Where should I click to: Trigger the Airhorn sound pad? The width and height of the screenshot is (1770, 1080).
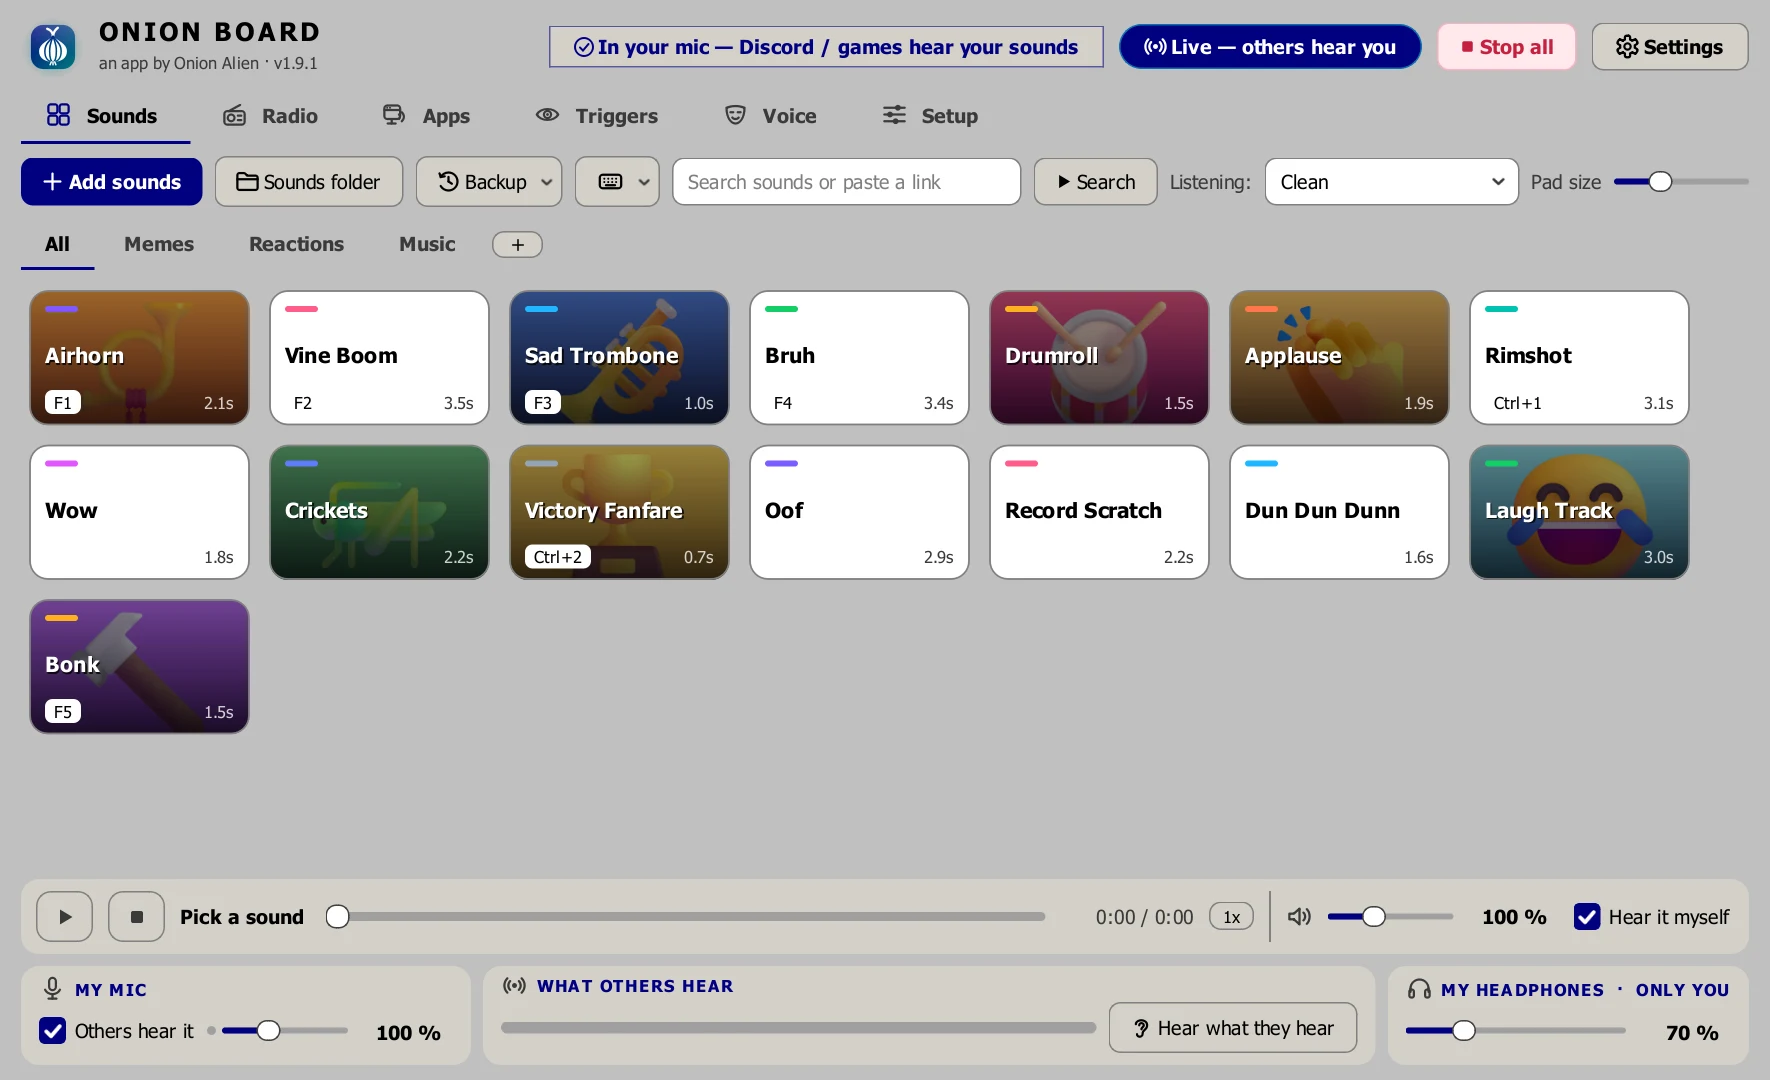click(139, 358)
